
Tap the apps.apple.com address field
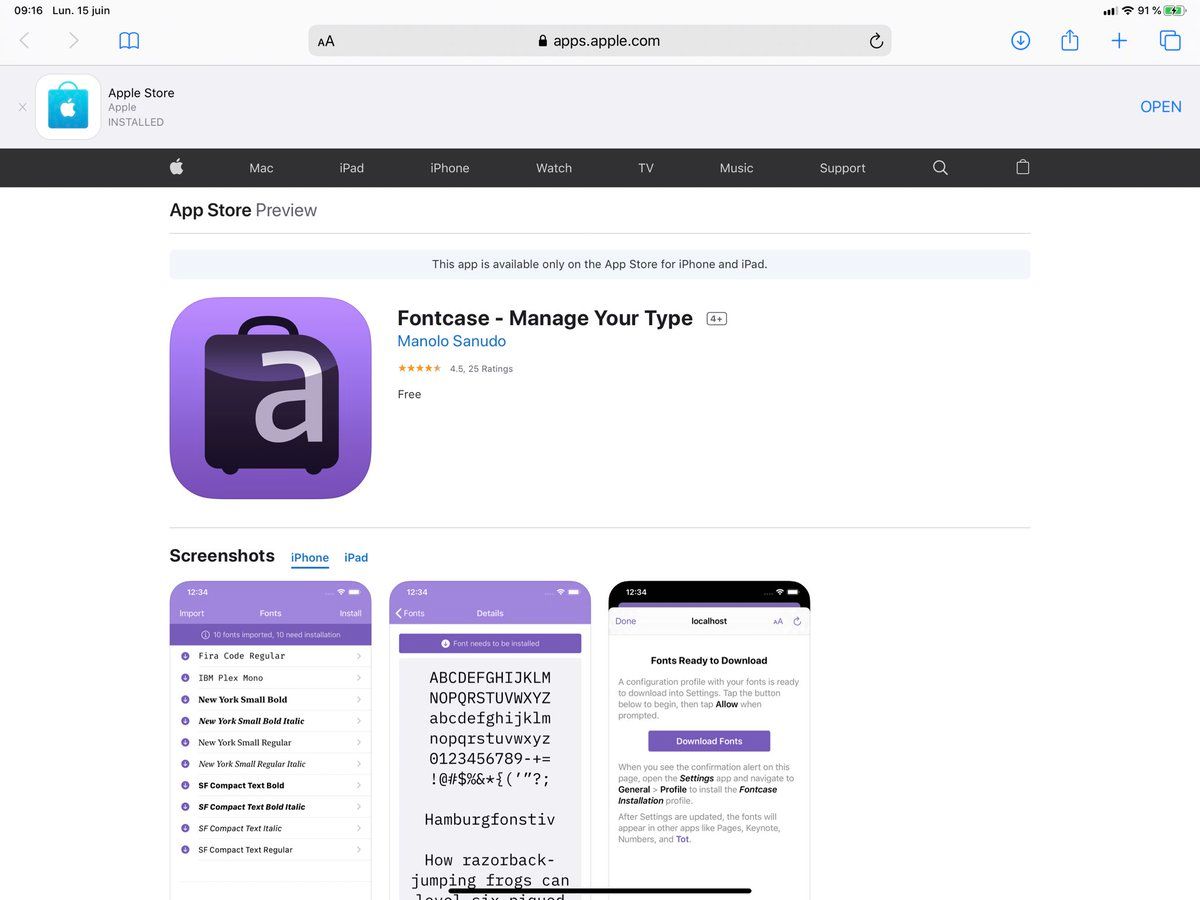tap(606, 41)
